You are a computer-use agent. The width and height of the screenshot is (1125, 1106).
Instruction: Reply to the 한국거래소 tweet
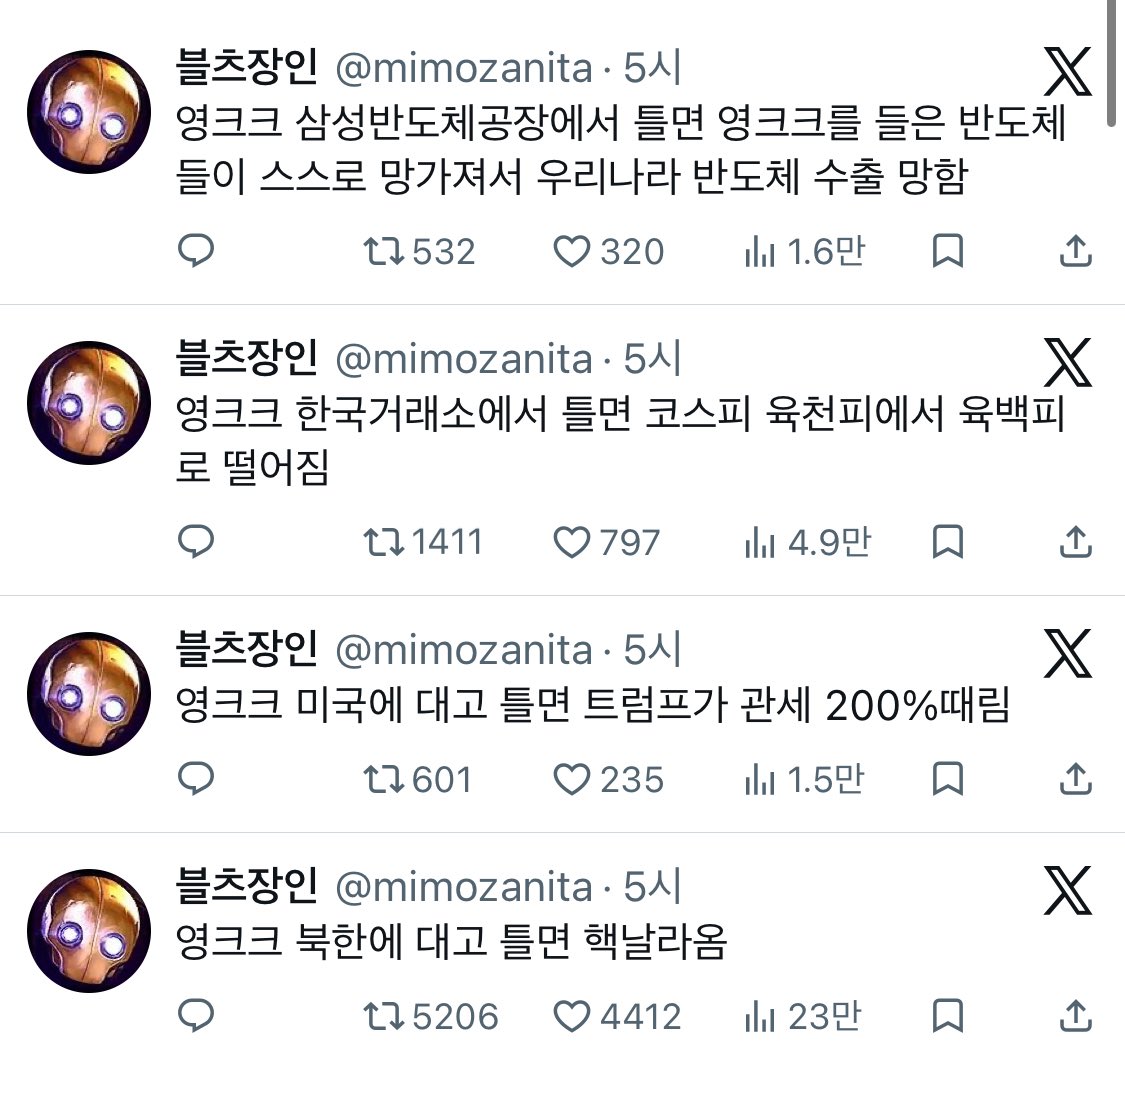tap(196, 541)
